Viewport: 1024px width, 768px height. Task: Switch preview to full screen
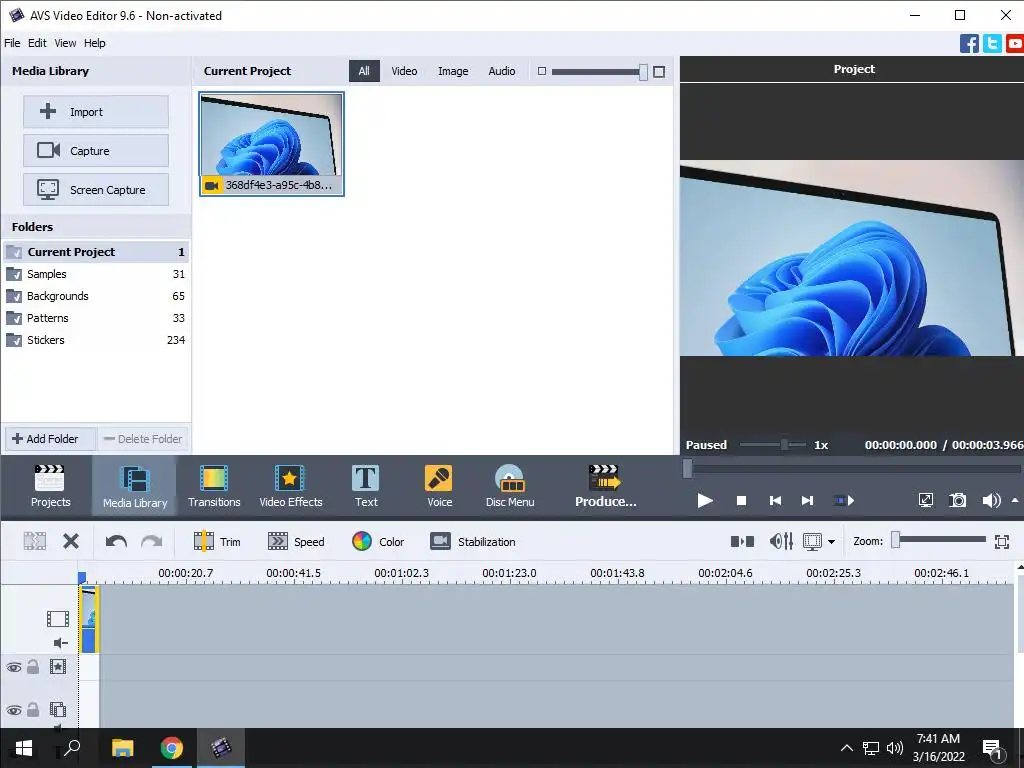click(925, 500)
